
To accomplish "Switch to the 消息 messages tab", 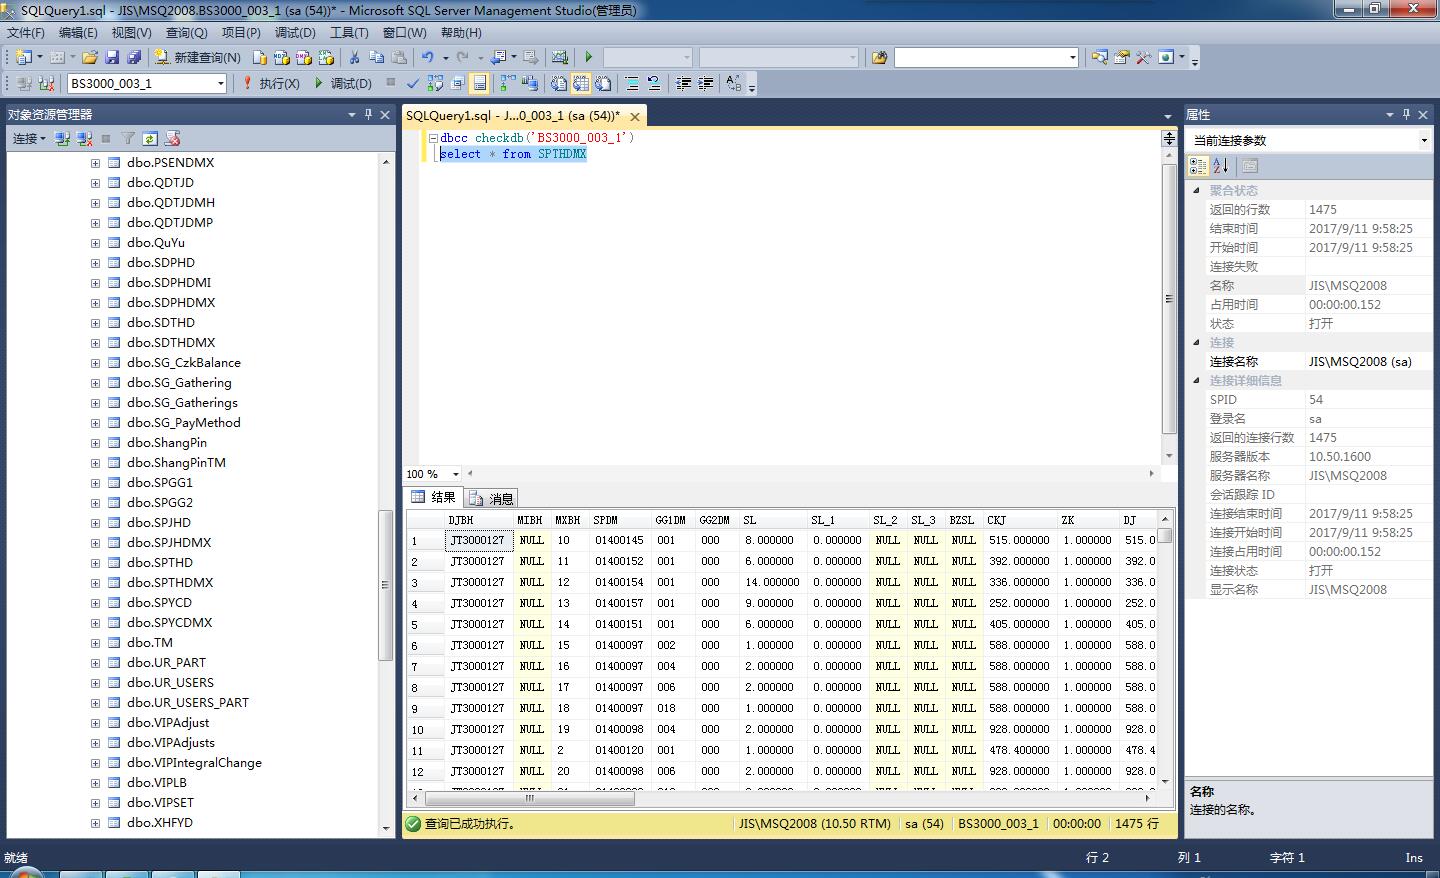I will click(491, 498).
